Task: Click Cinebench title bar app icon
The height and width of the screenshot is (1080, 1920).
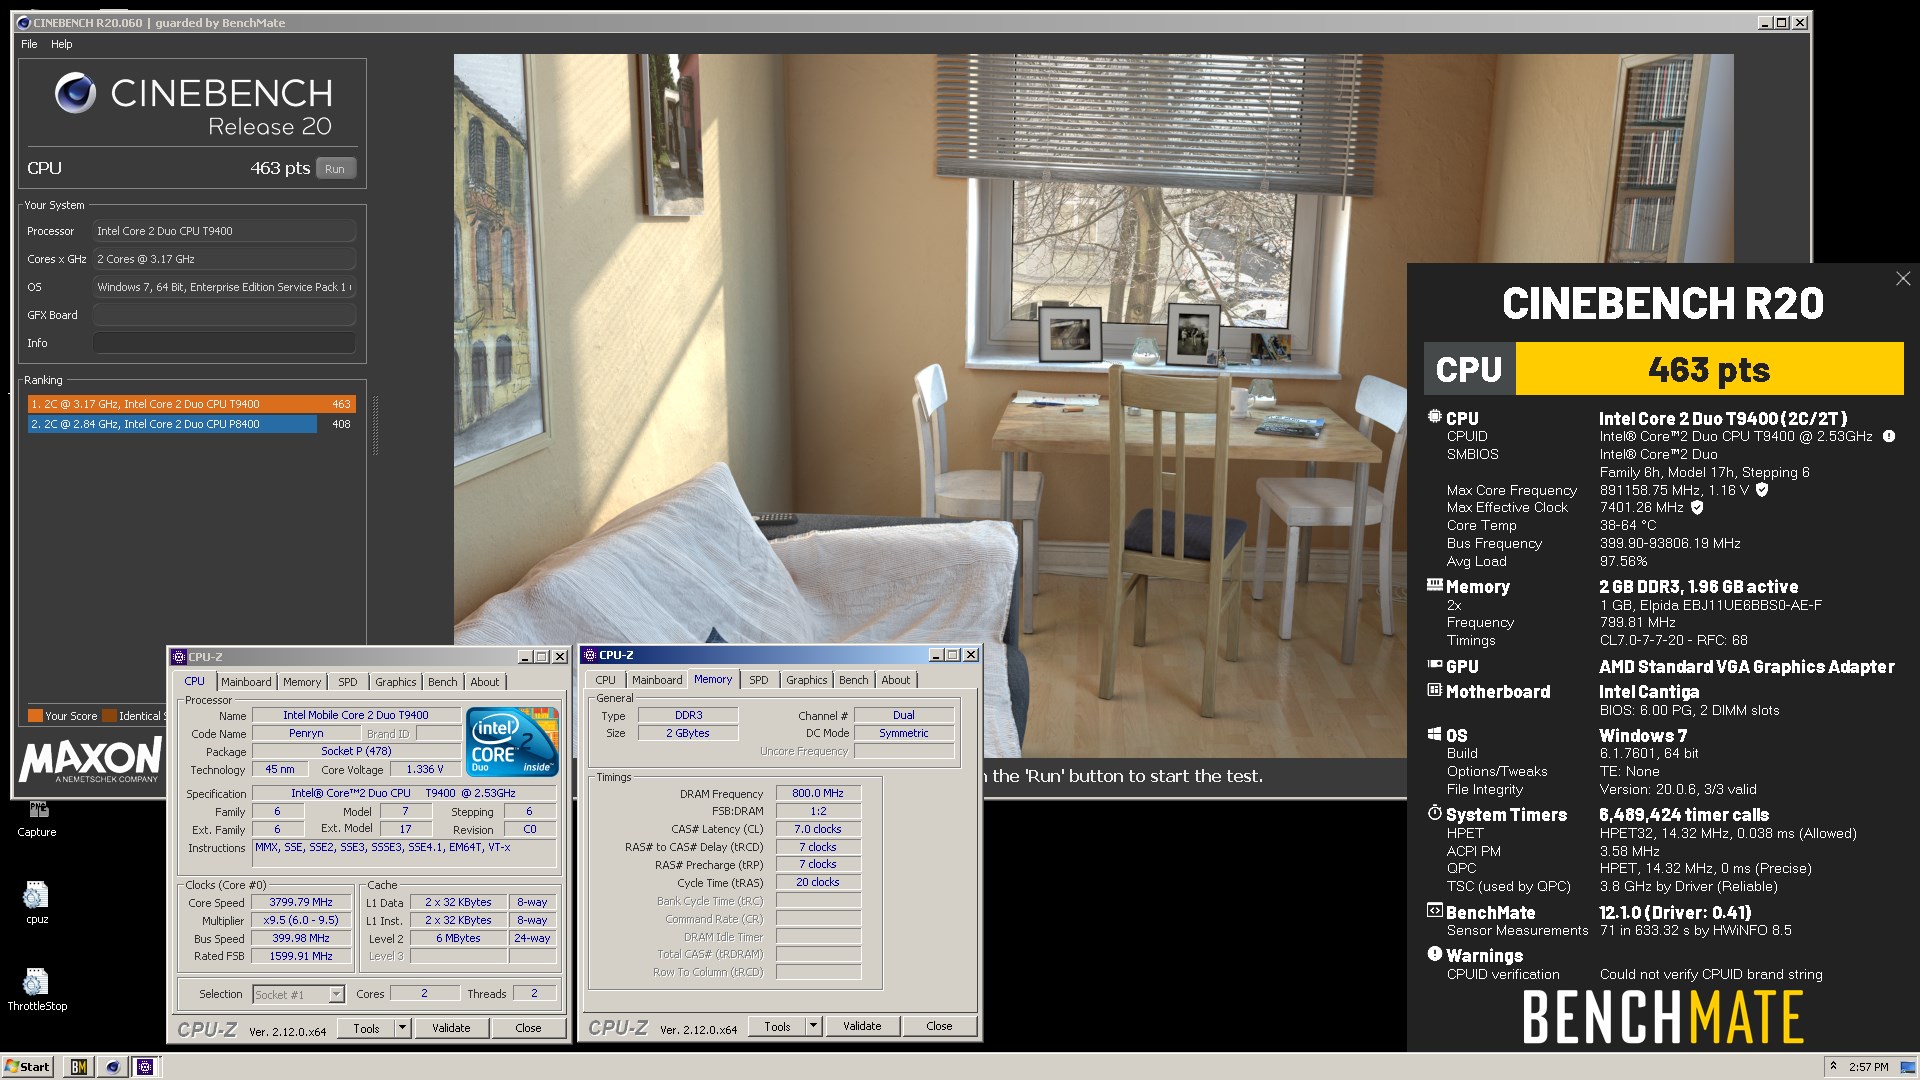Action: (24, 23)
